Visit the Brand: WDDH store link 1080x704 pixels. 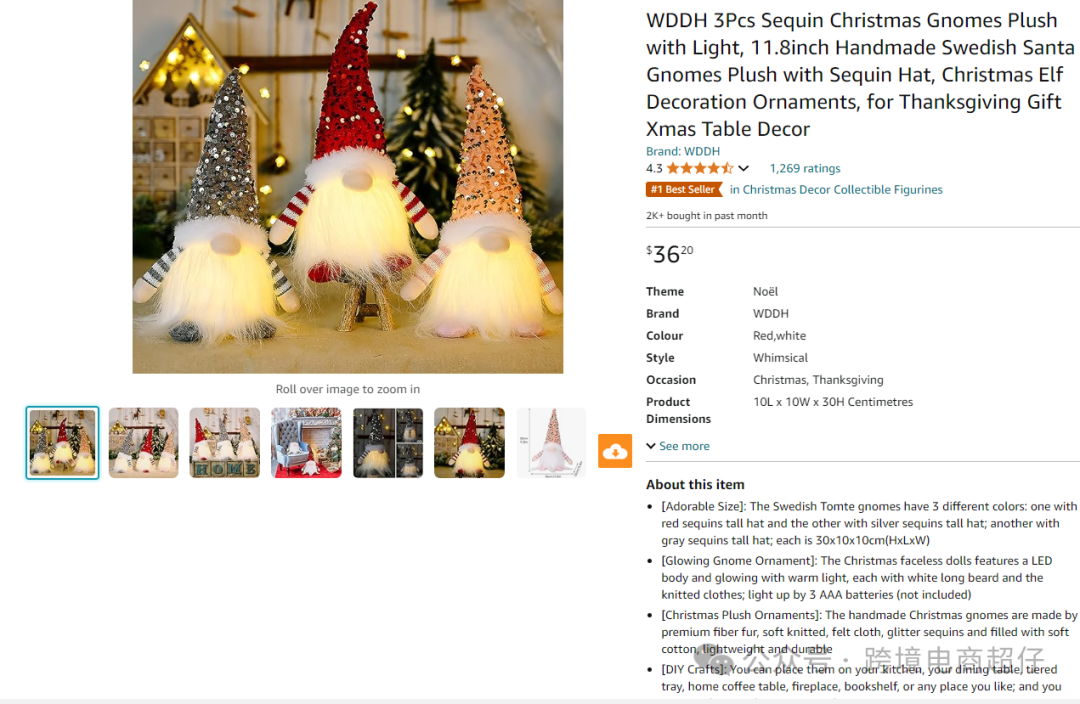click(683, 151)
